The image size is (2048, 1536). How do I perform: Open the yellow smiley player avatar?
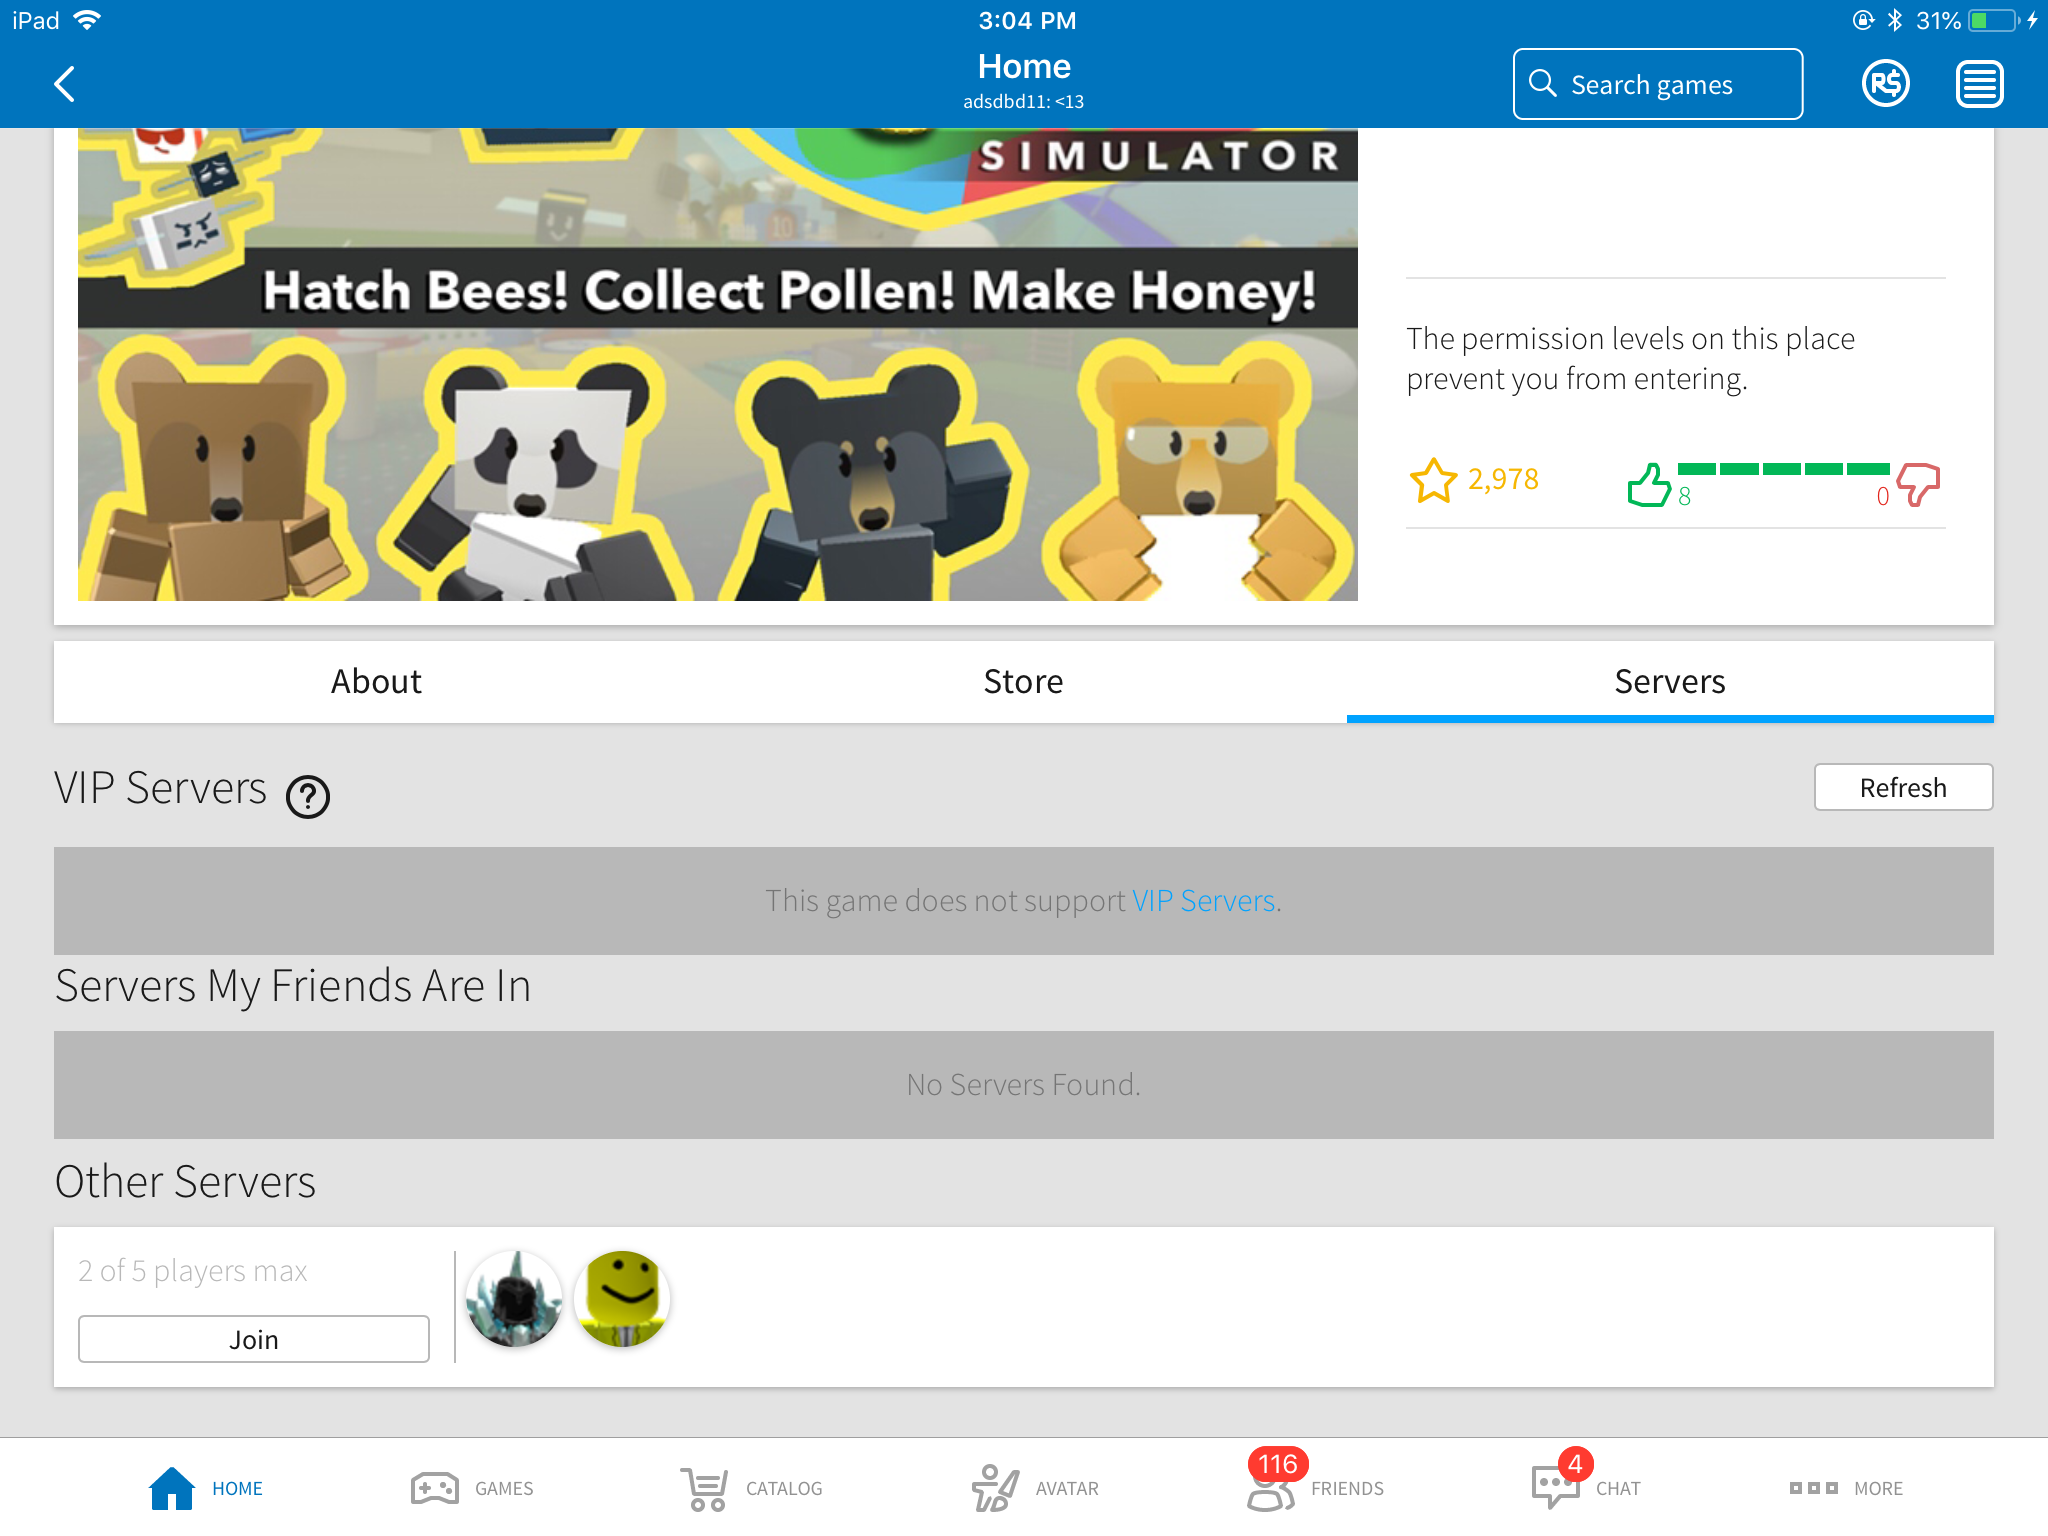coord(622,1298)
